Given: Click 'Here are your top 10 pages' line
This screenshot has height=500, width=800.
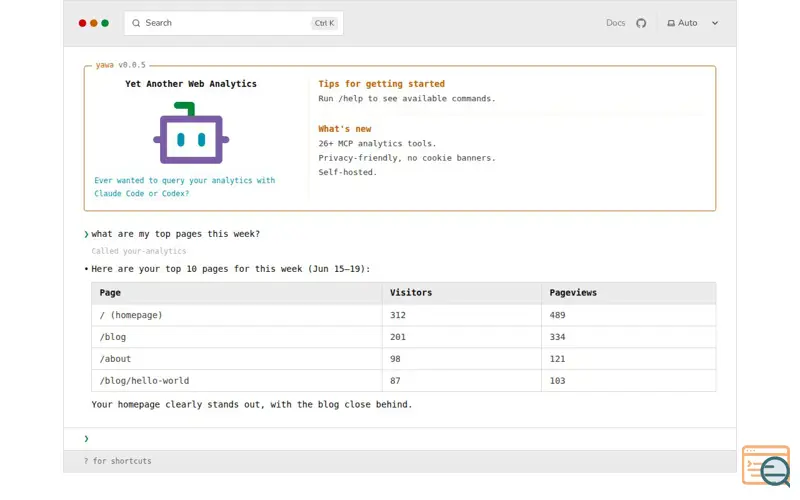Looking at the screenshot, I should coord(231,269).
